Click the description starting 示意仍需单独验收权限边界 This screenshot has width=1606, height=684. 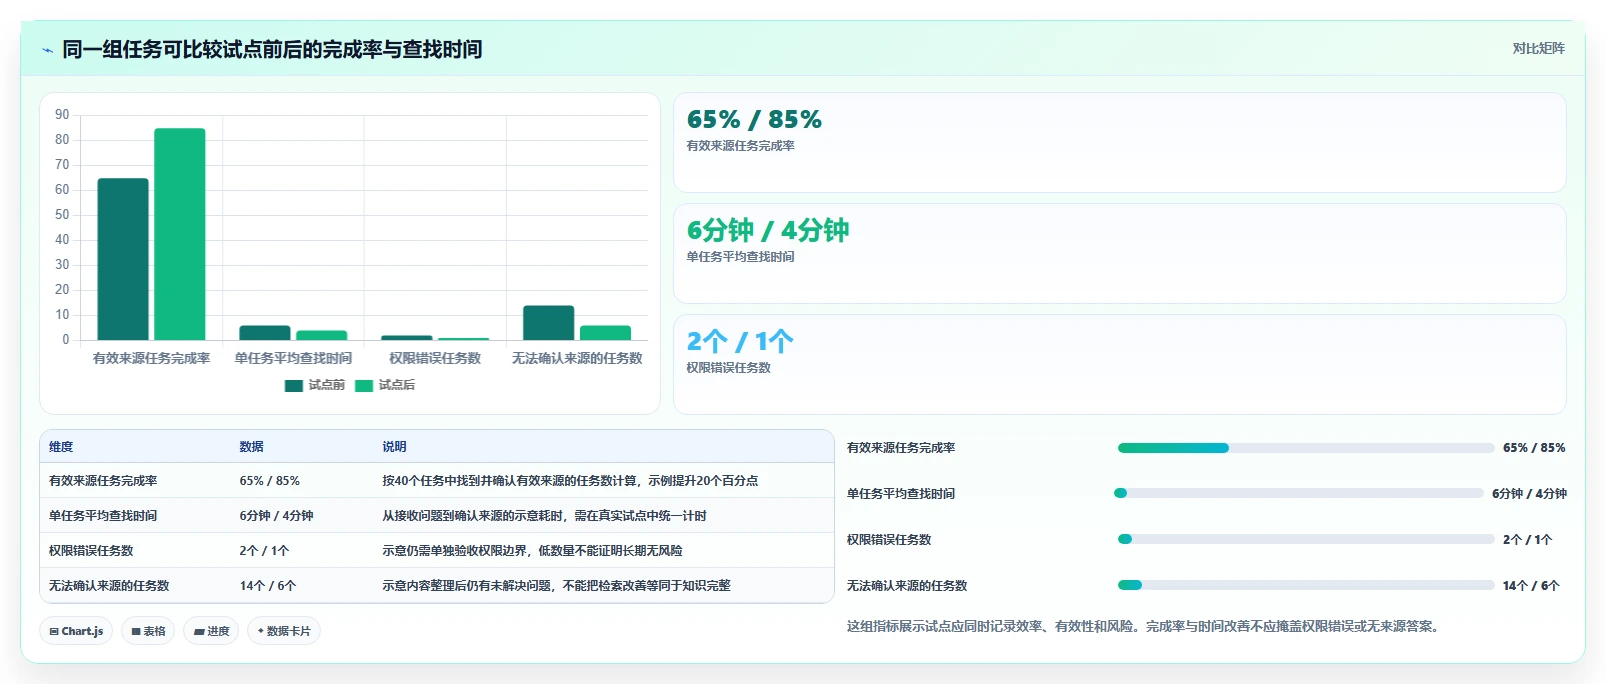(x=533, y=551)
